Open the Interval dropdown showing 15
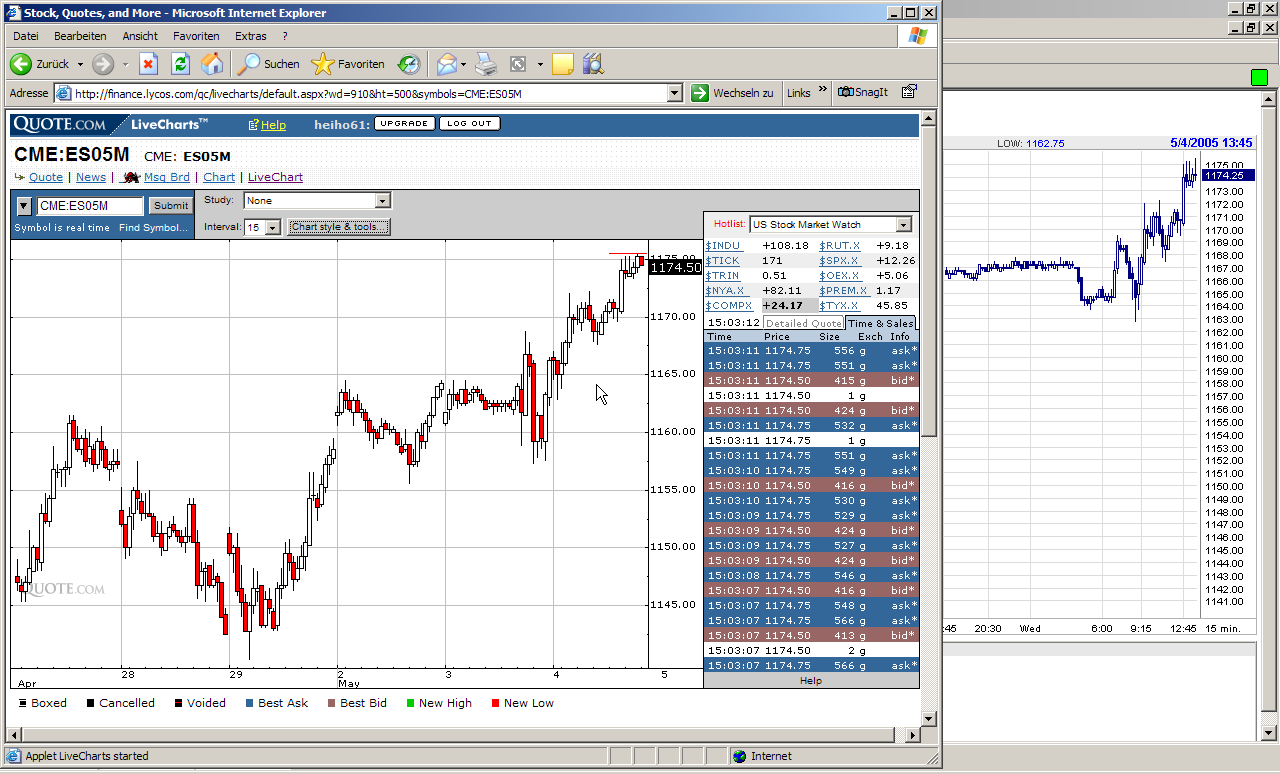The image size is (1280, 774). pyautogui.click(x=275, y=228)
